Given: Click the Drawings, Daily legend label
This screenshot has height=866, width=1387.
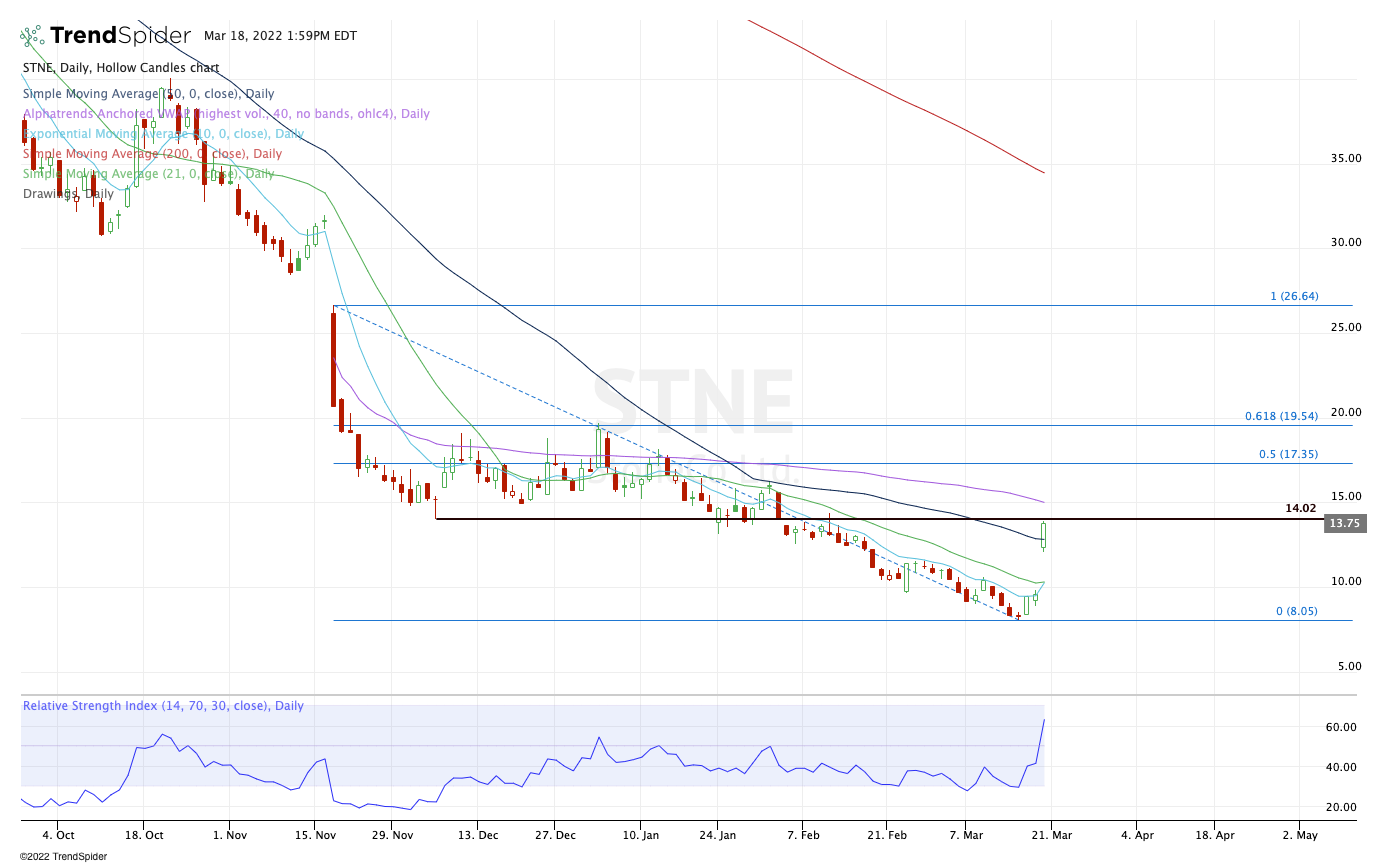Looking at the screenshot, I should pyautogui.click(x=68, y=194).
